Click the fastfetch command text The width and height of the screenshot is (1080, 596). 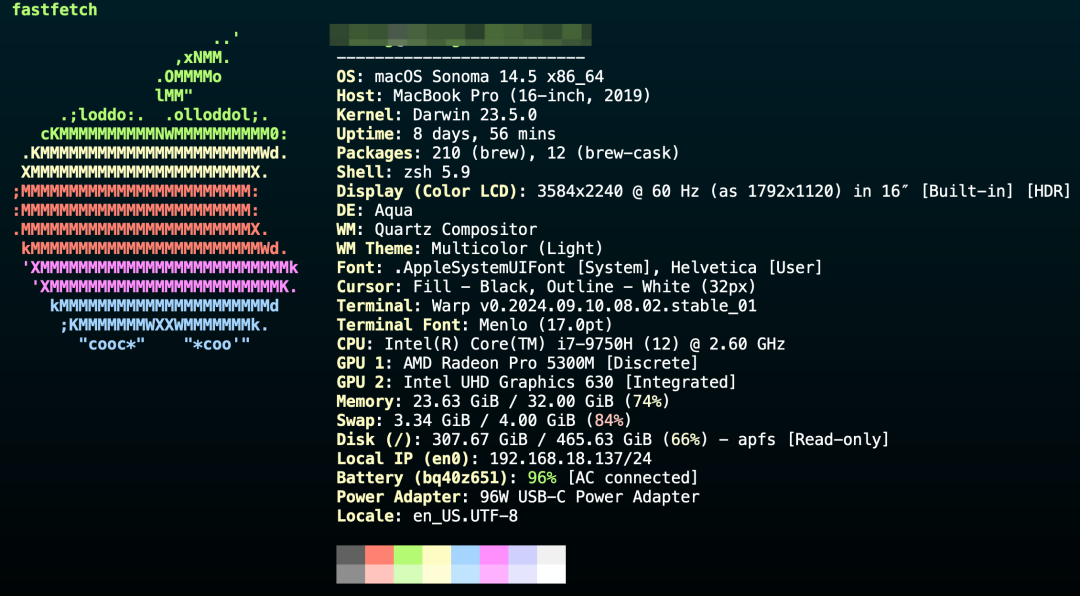tap(55, 10)
